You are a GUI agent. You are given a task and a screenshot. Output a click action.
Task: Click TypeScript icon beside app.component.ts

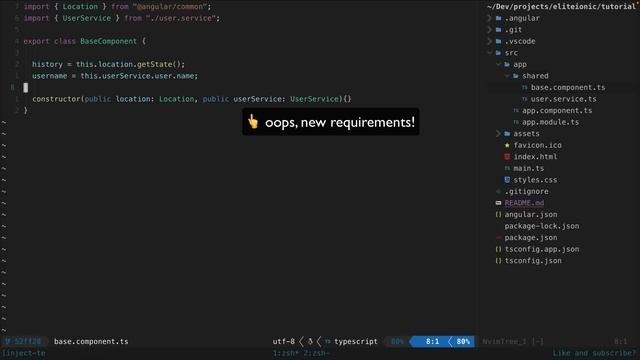pyautogui.click(x=516, y=110)
